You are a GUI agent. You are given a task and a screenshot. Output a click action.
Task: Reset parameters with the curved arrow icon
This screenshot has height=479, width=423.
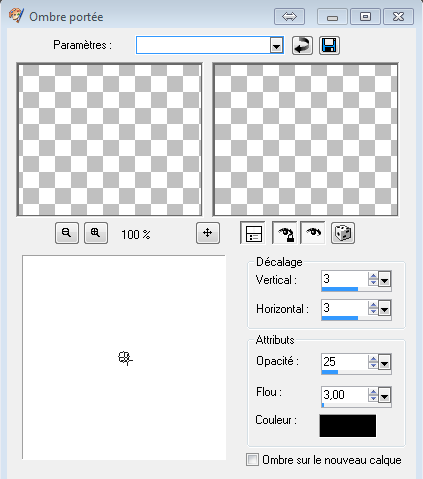[302, 45]
